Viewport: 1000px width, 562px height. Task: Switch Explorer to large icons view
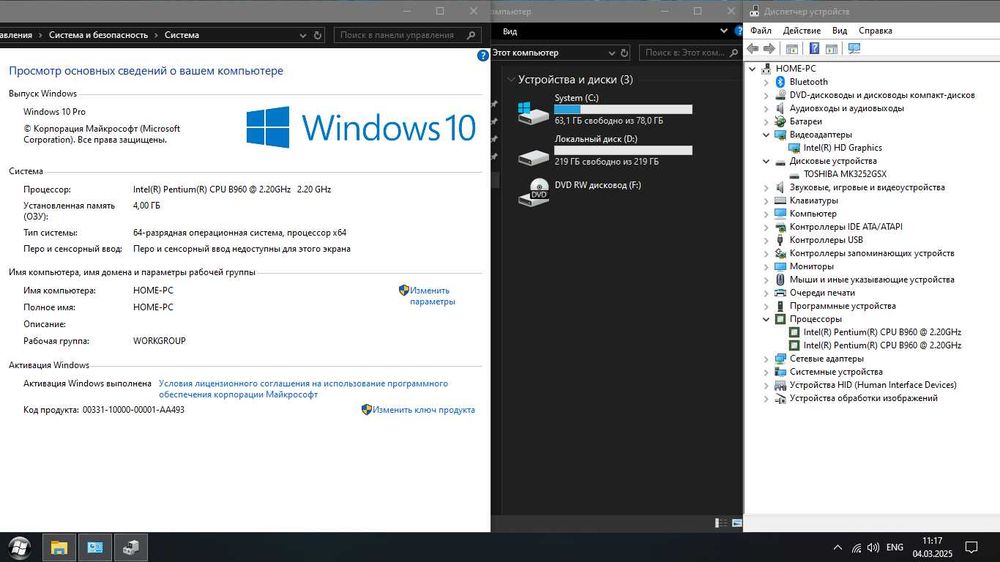click(x=737, y=523)
